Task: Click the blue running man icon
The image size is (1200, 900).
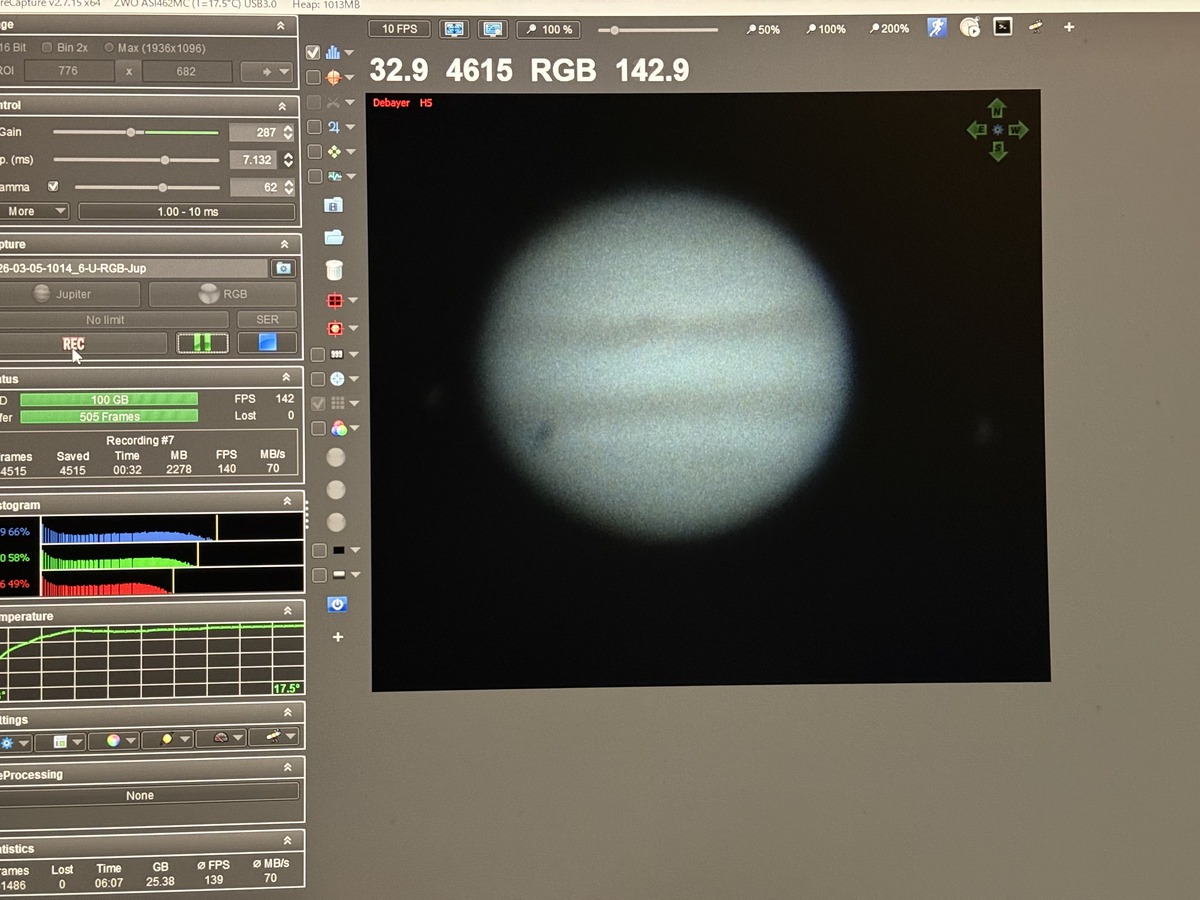Action: tap(936, 27)
